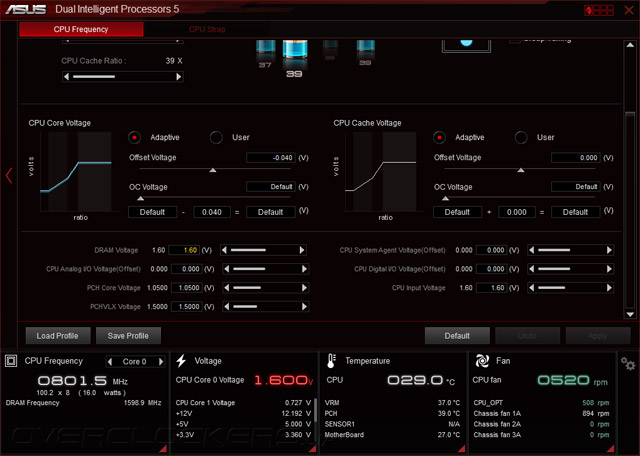The width and height of the screenshot is (640, 456).
Task: Decrease CPU Cache Ratio with left arrow
Action: tap(67, 77)
